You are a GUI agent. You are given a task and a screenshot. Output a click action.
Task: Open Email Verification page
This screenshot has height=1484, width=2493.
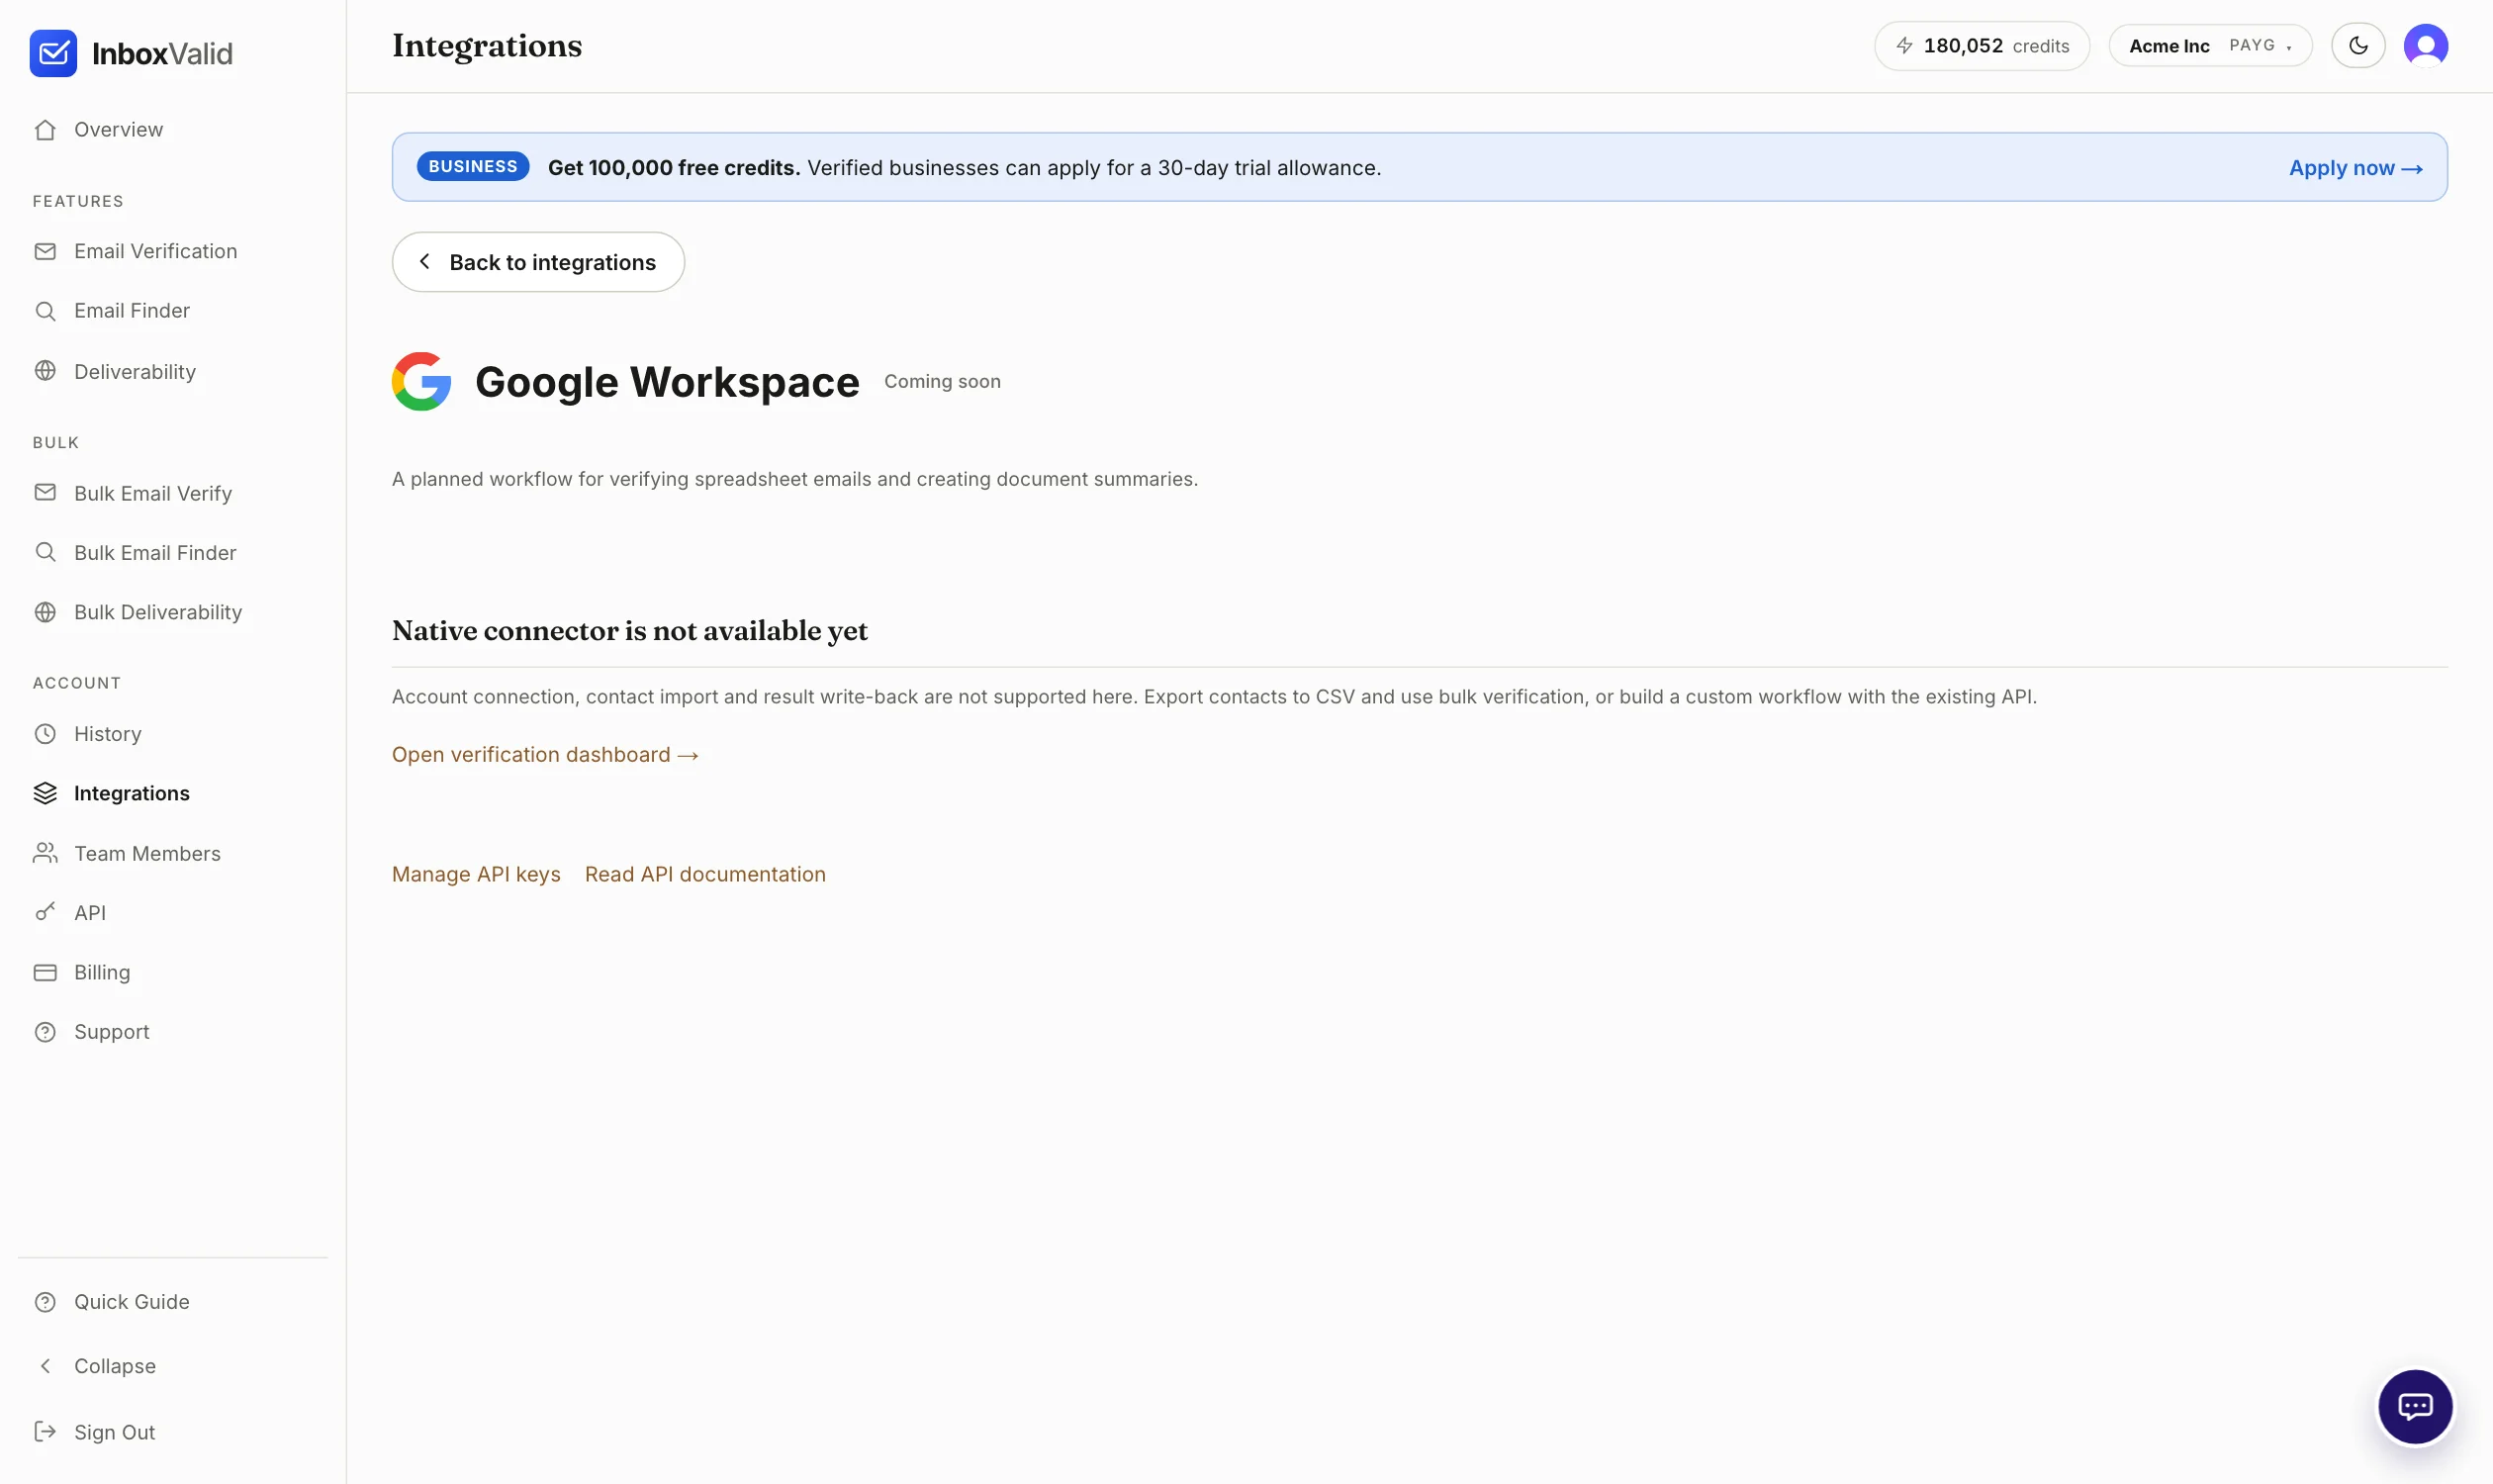point(155,251)
